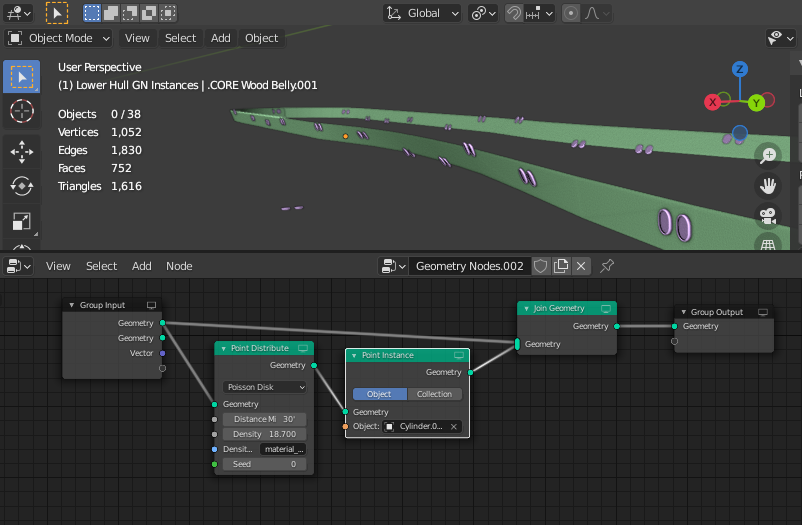Activate the 3D Cursor tool
This screenshot has height=525, width=802.
coord(21,111)
